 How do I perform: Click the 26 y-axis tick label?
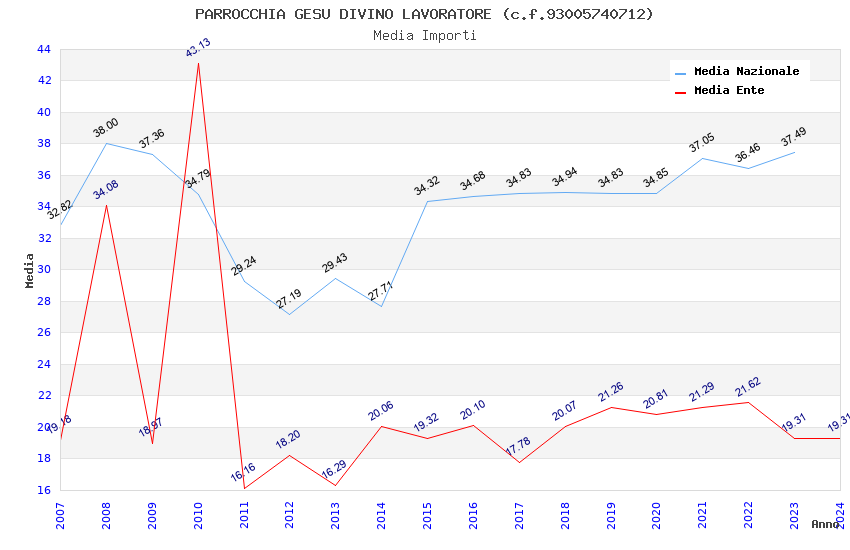44,332
